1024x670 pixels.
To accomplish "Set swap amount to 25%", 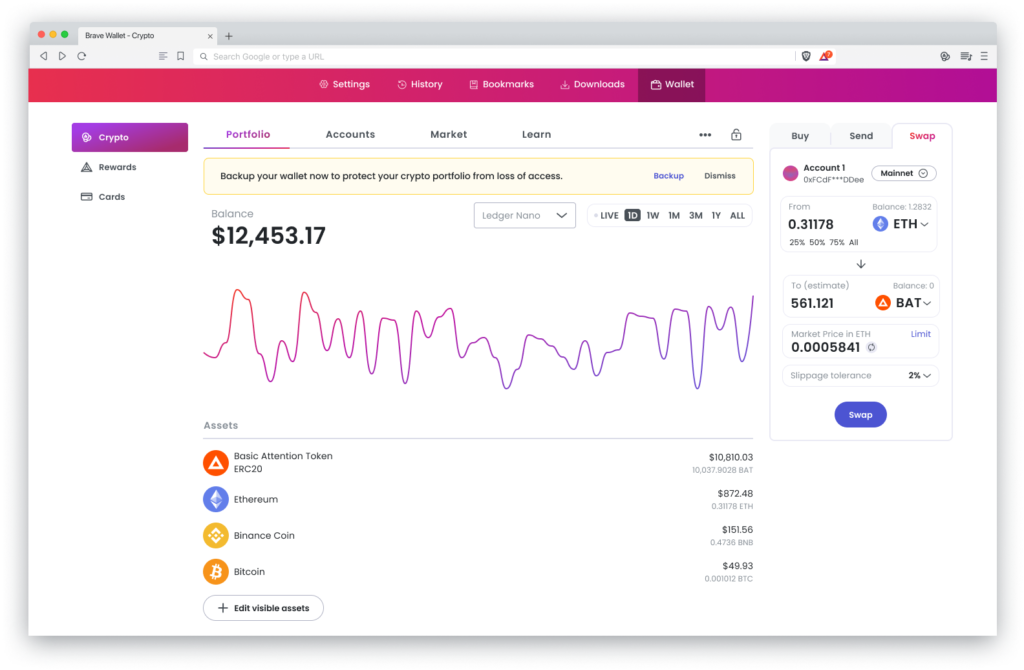I will [x=797, y=242].
